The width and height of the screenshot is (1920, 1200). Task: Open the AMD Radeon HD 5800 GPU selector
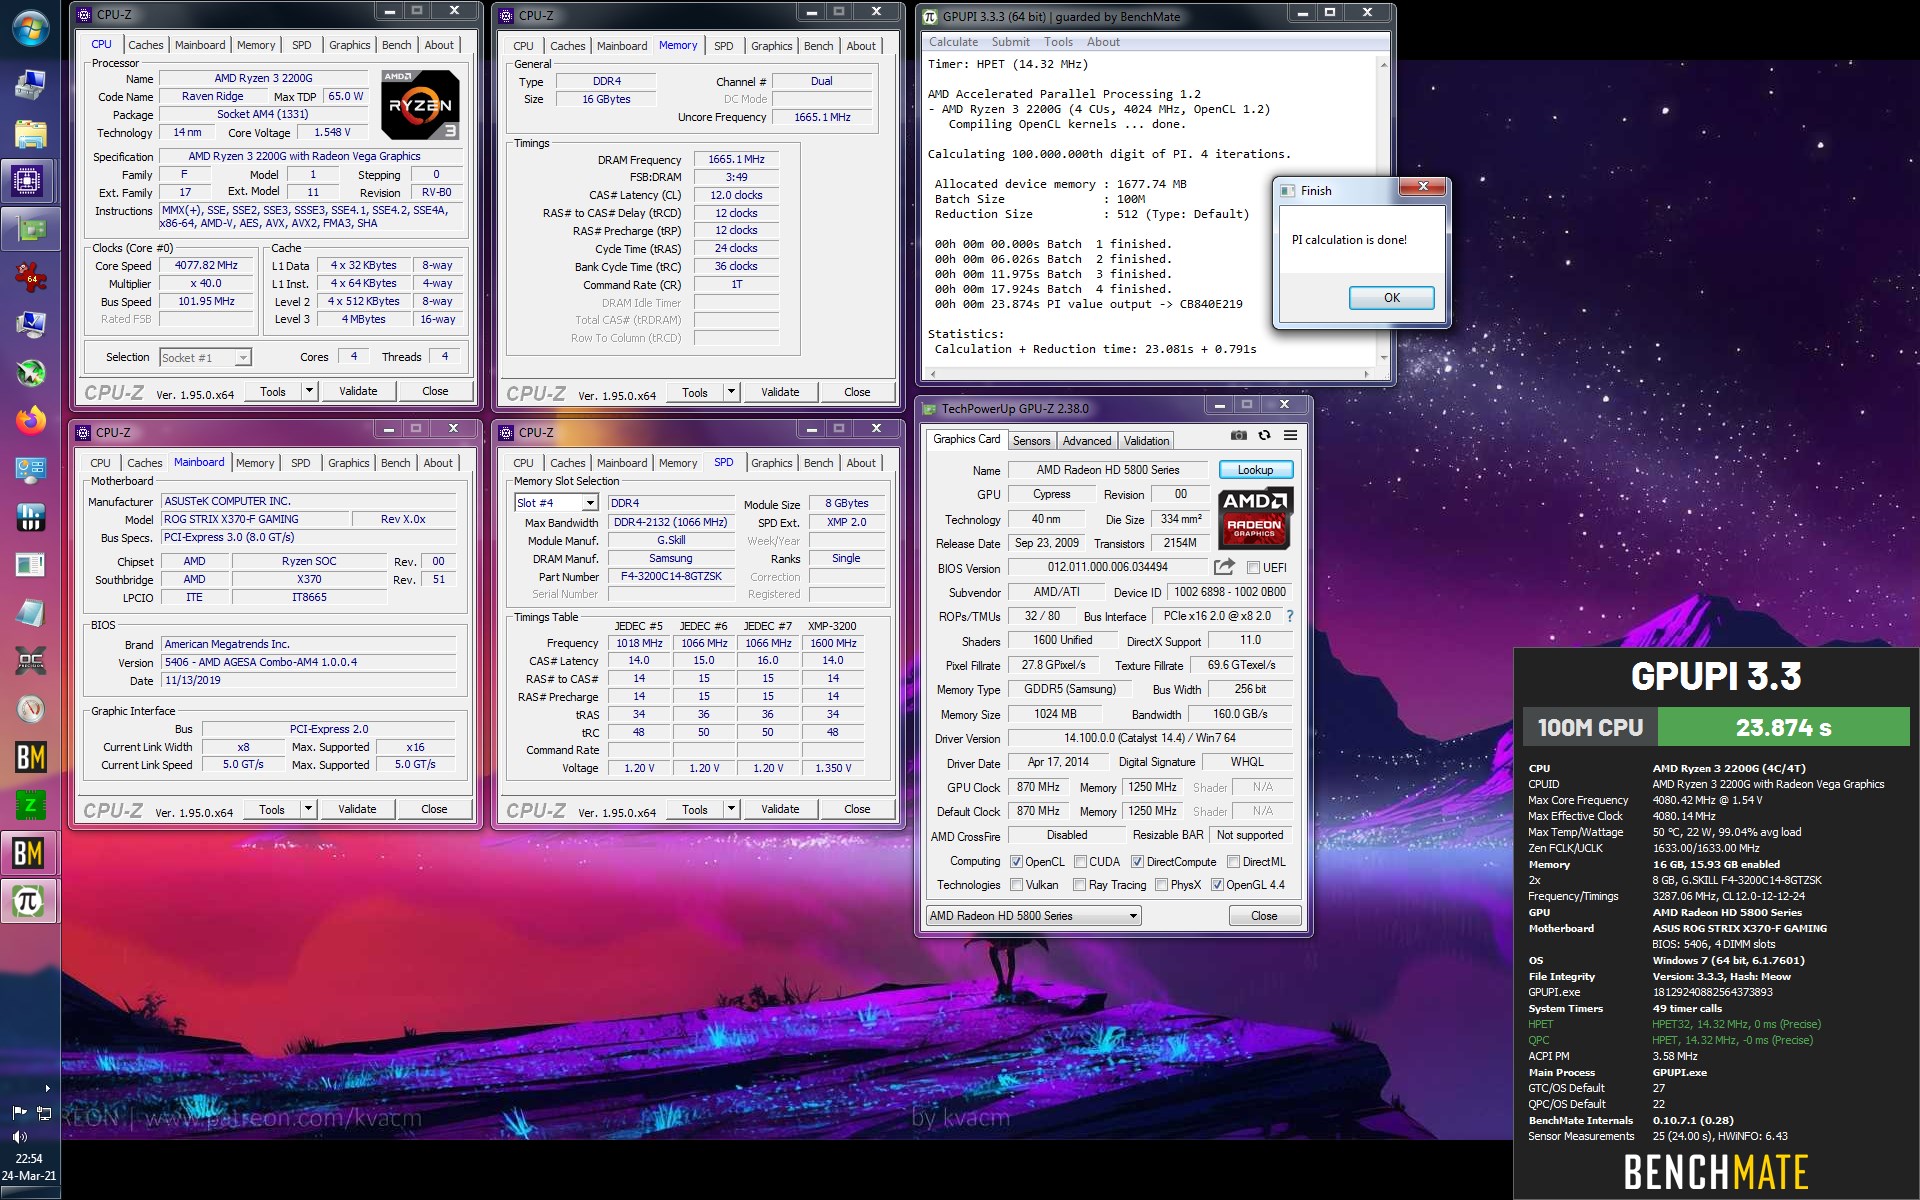pos(1033,915)
